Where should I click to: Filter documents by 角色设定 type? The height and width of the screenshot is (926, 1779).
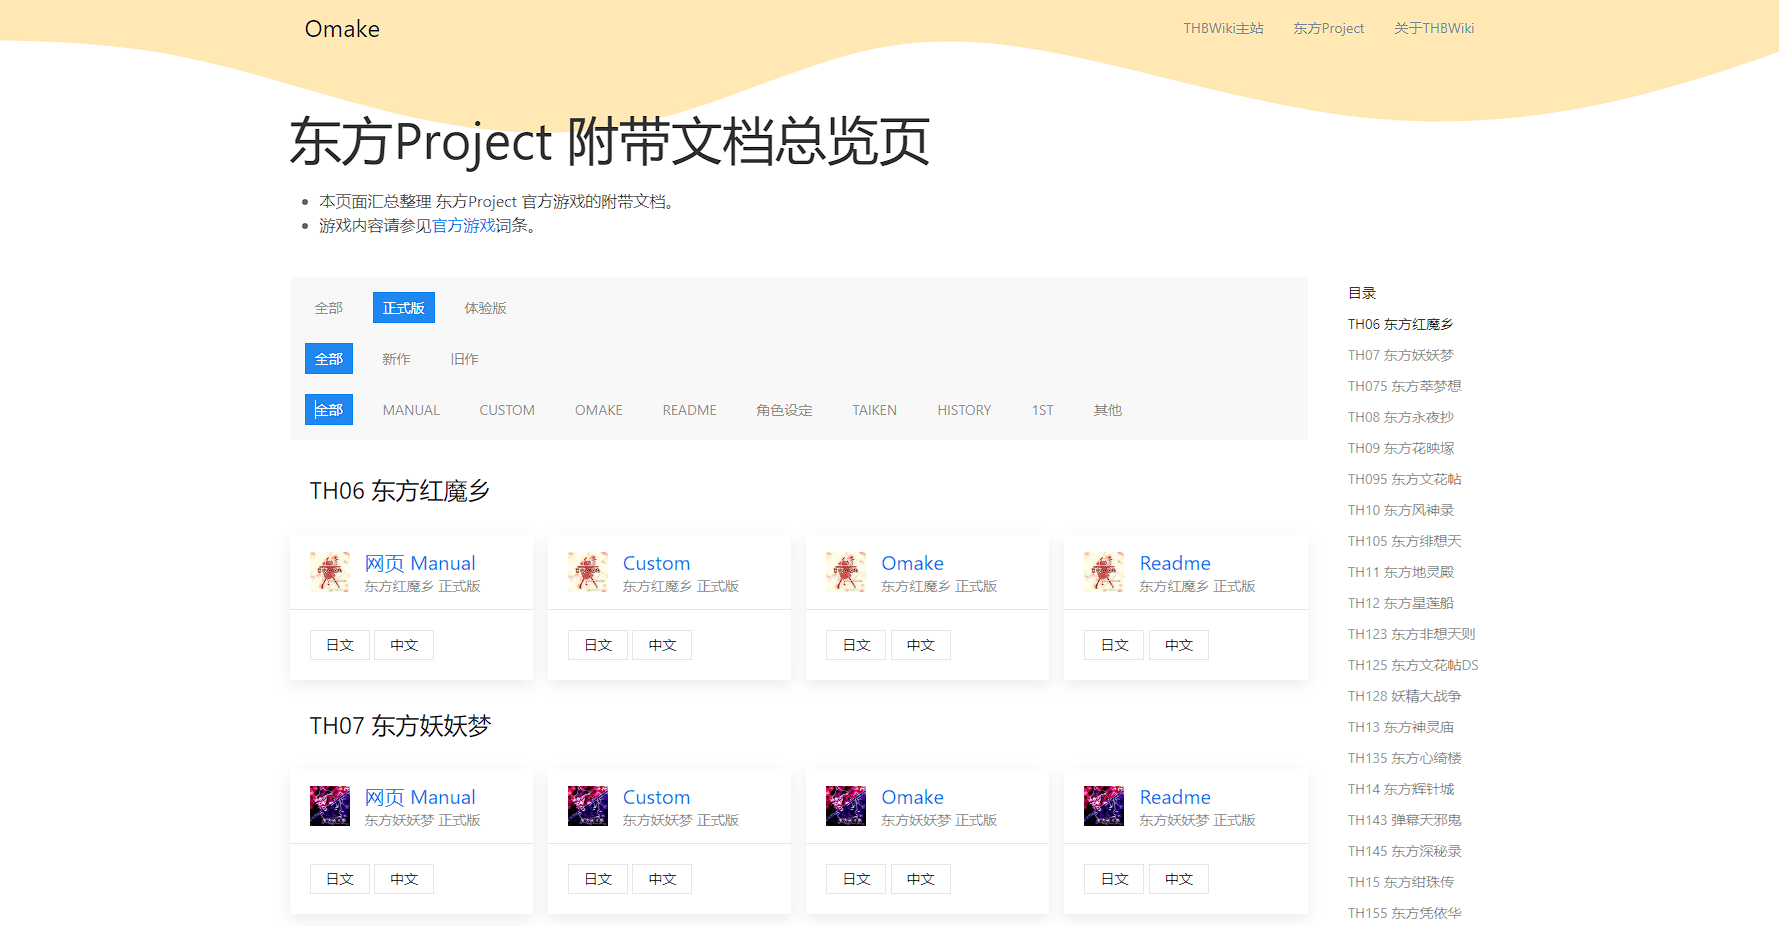[785, 410]
